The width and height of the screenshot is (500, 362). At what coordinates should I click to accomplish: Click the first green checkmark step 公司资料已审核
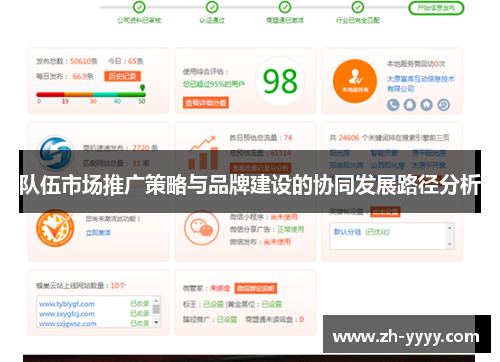coord(139,7)
